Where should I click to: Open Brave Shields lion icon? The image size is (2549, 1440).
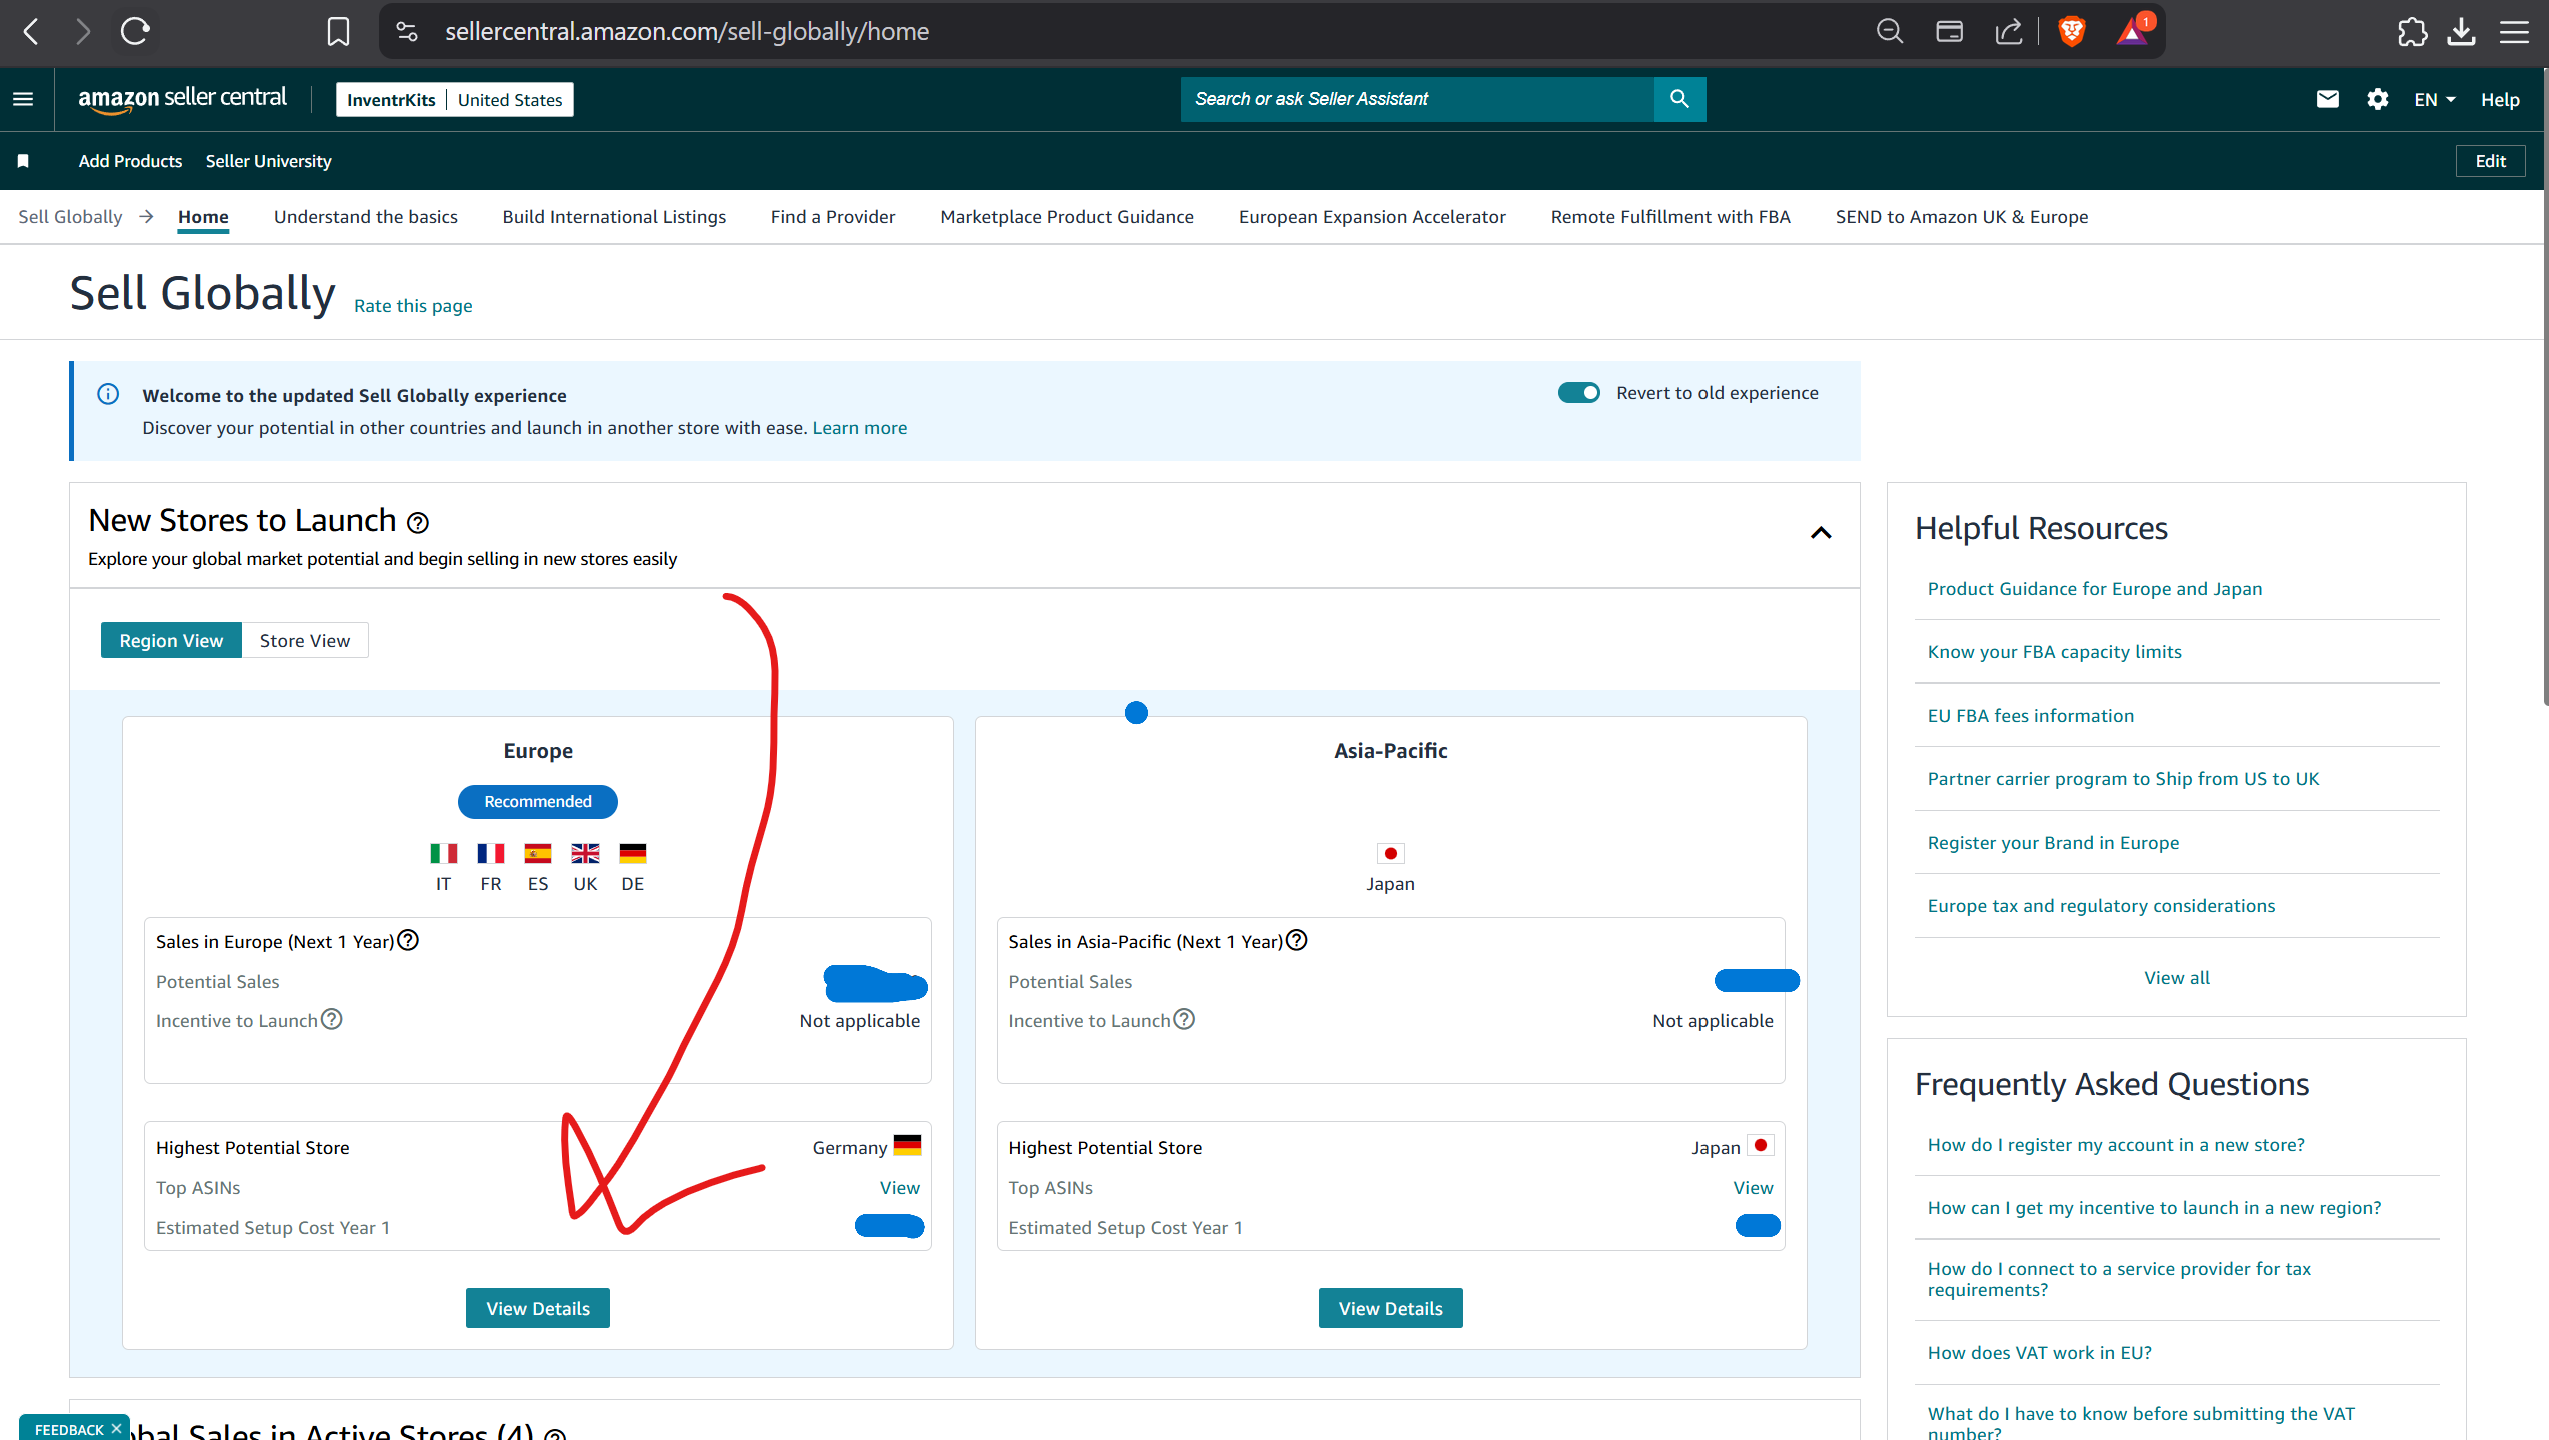coord(2072,32)
